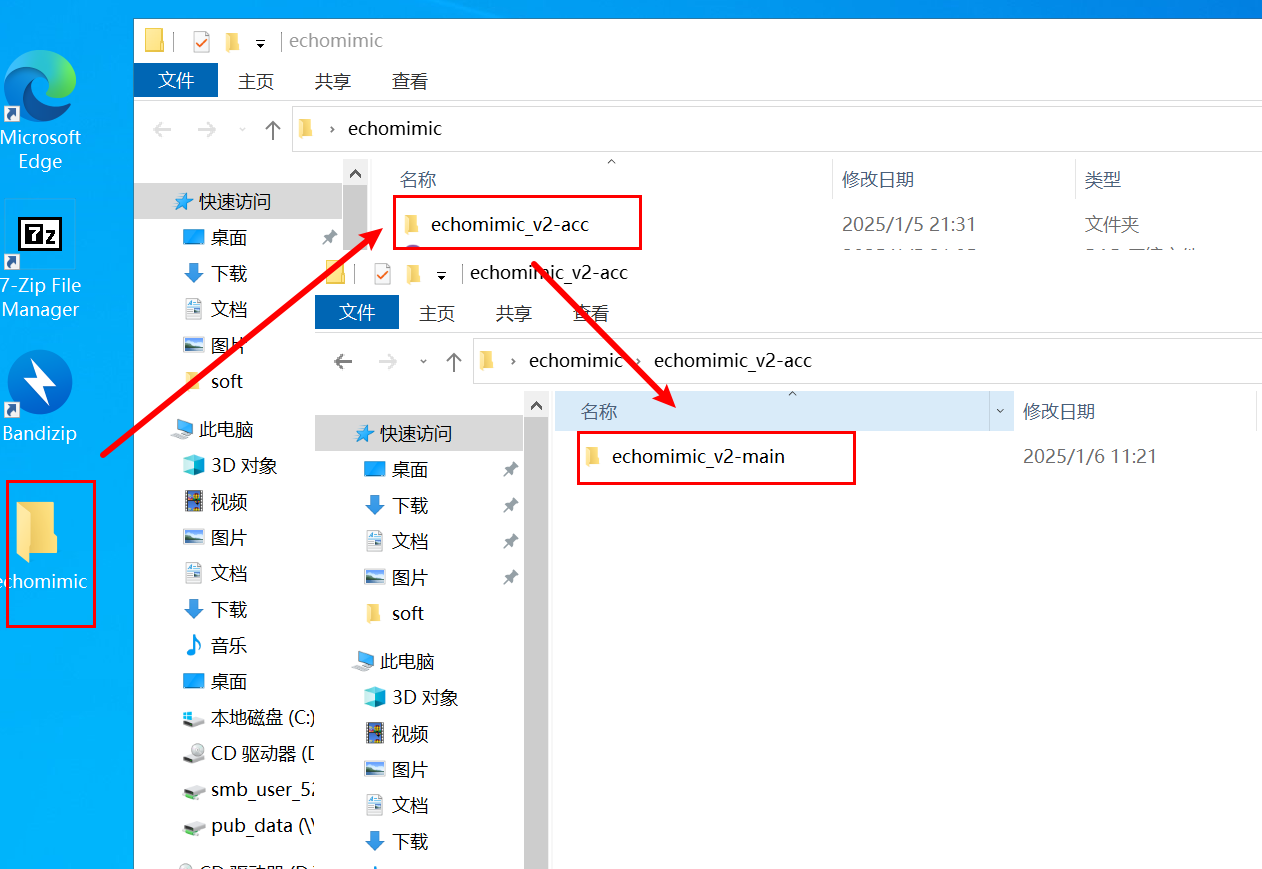Image resolution: width=1262 pixels, height=869 pixels.
Task: Show recent locations dropdown in echomimic window
Action: tap(242, 130)
